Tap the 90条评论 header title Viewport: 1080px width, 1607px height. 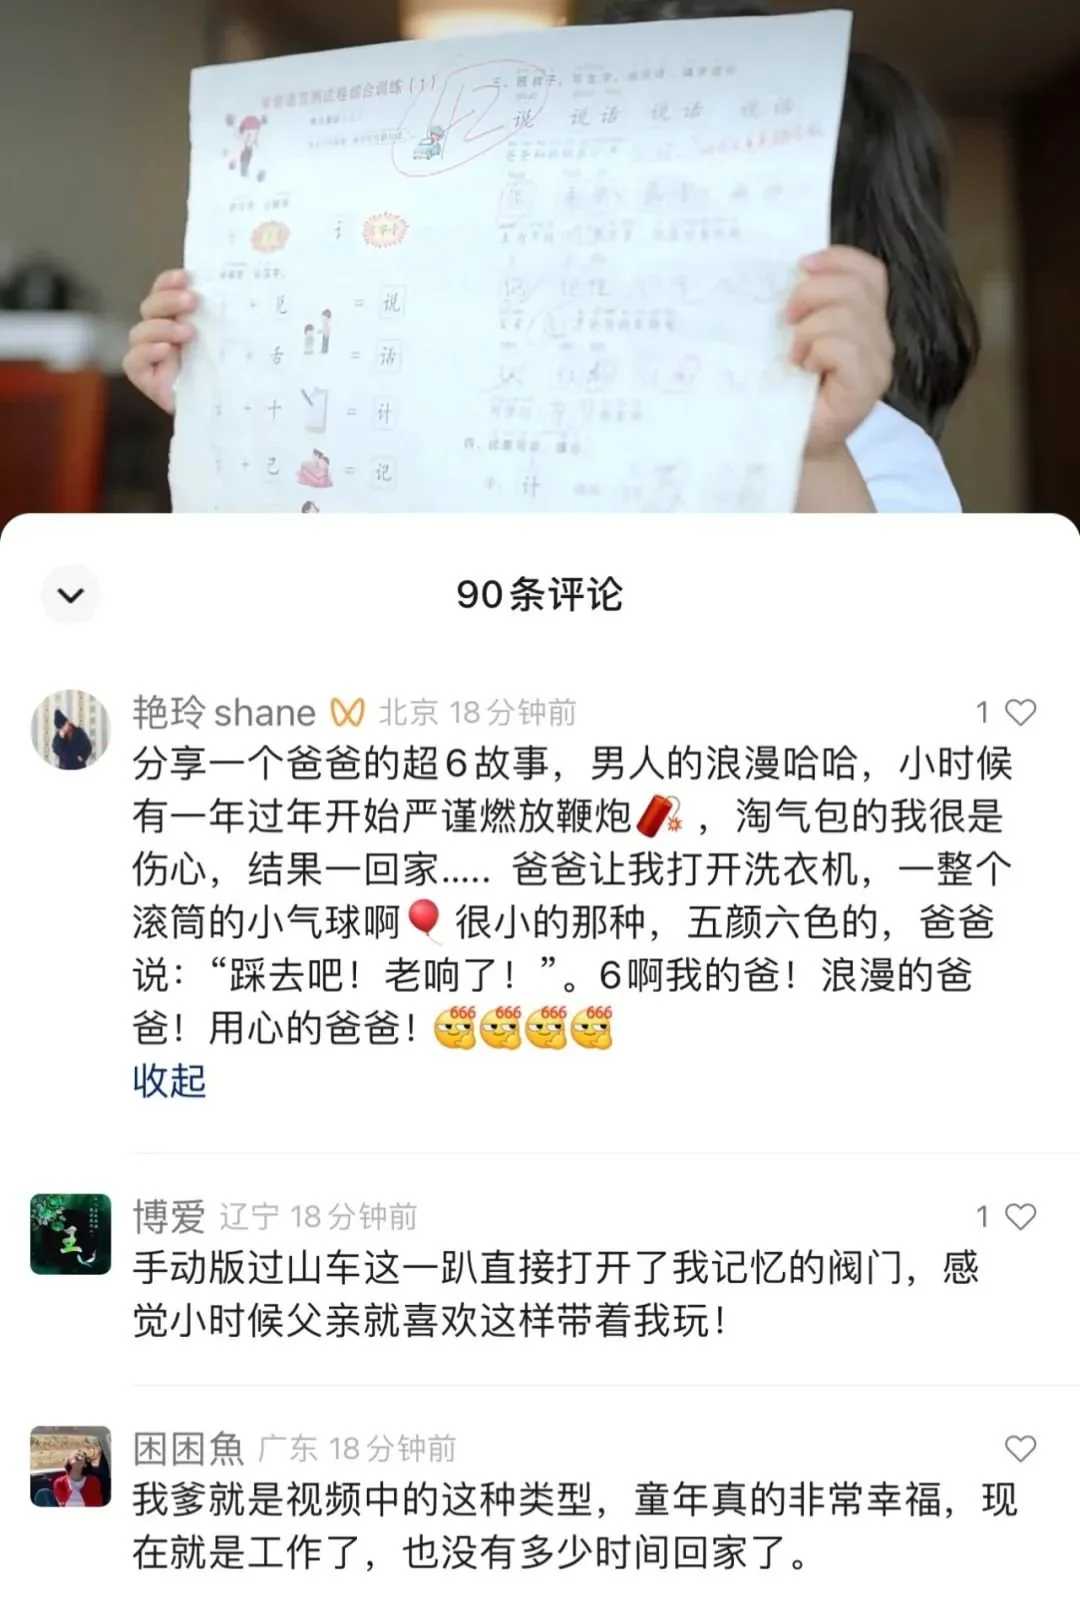pos(540,594)
